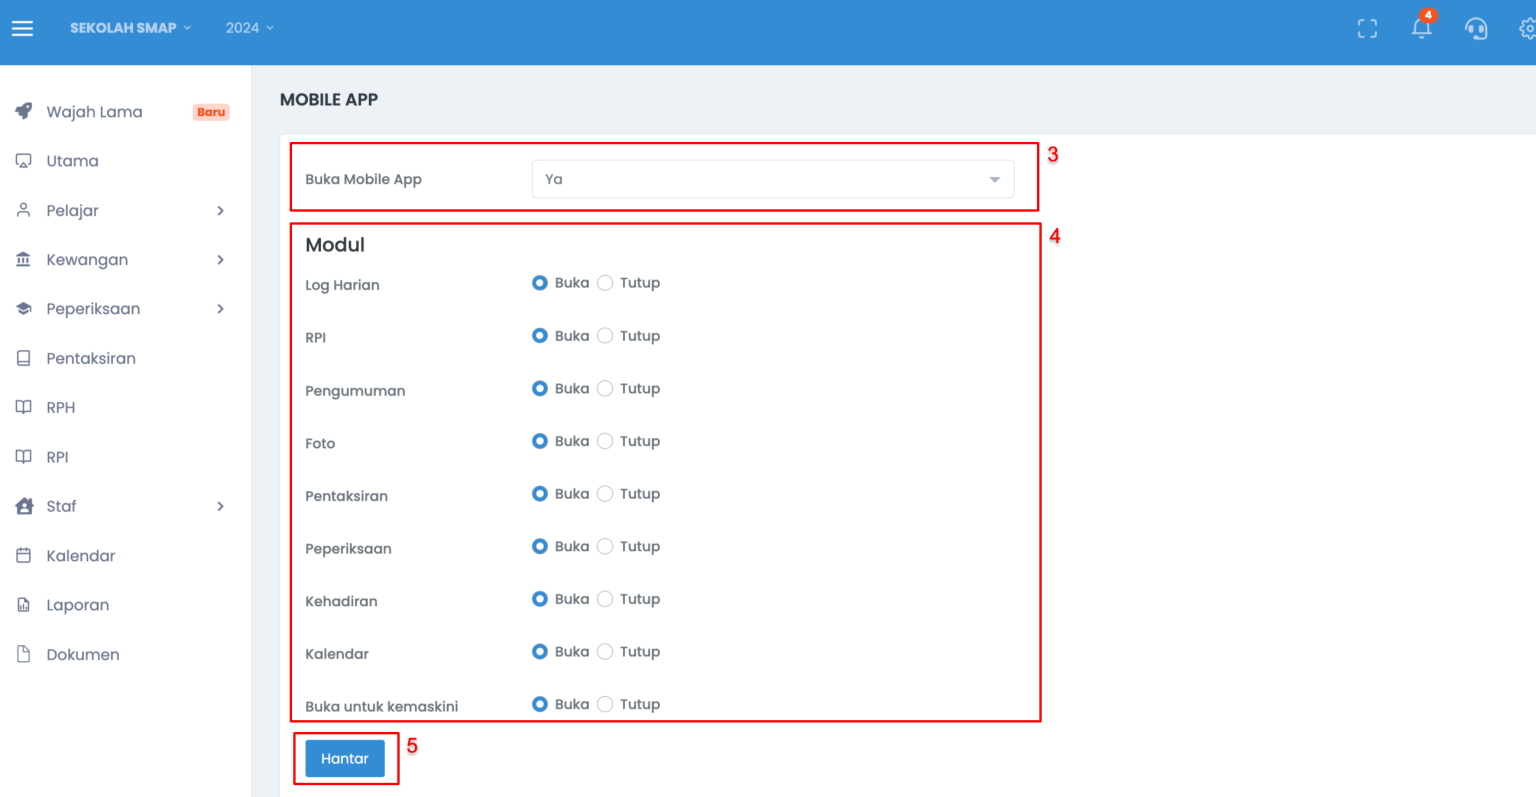Click the Hantar submit button
The image size is (1536, 797).
[x=345, y=759]
